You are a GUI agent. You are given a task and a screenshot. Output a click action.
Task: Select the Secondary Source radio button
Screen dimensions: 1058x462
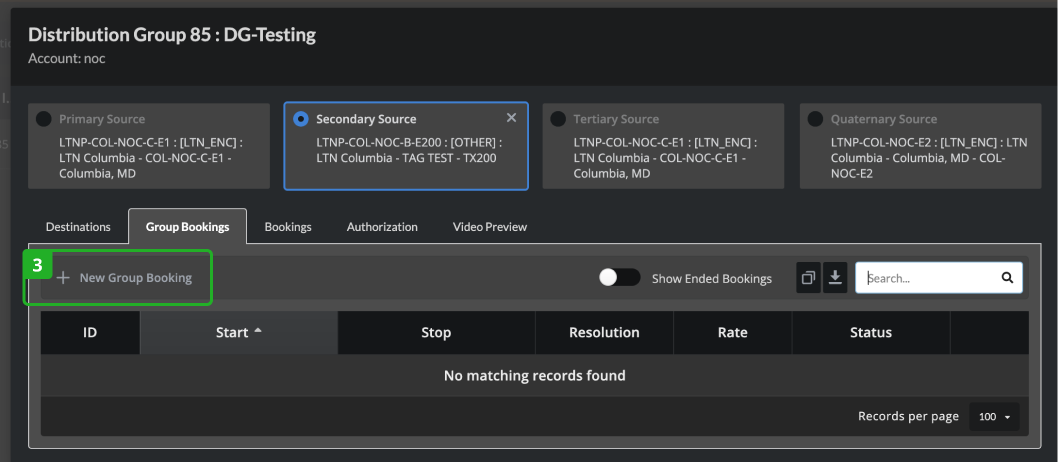click(x=301, y=119)
